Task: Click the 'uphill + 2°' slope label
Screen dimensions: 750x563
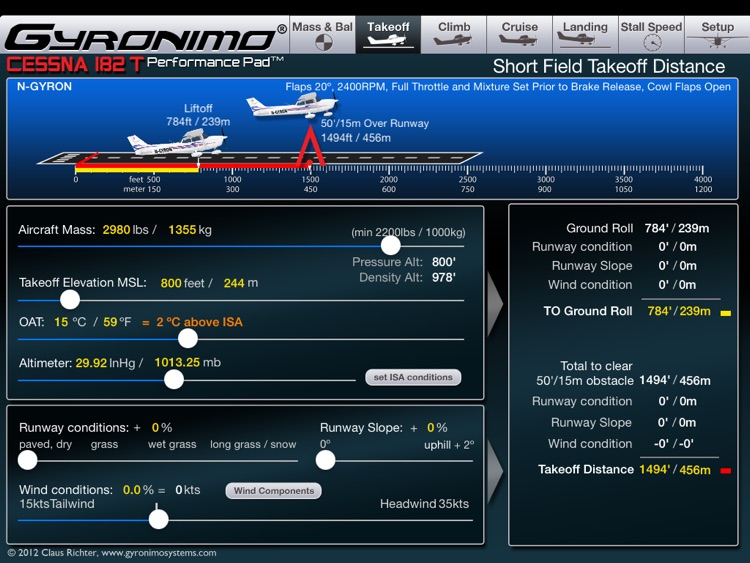Action: (x=449, y=445)
